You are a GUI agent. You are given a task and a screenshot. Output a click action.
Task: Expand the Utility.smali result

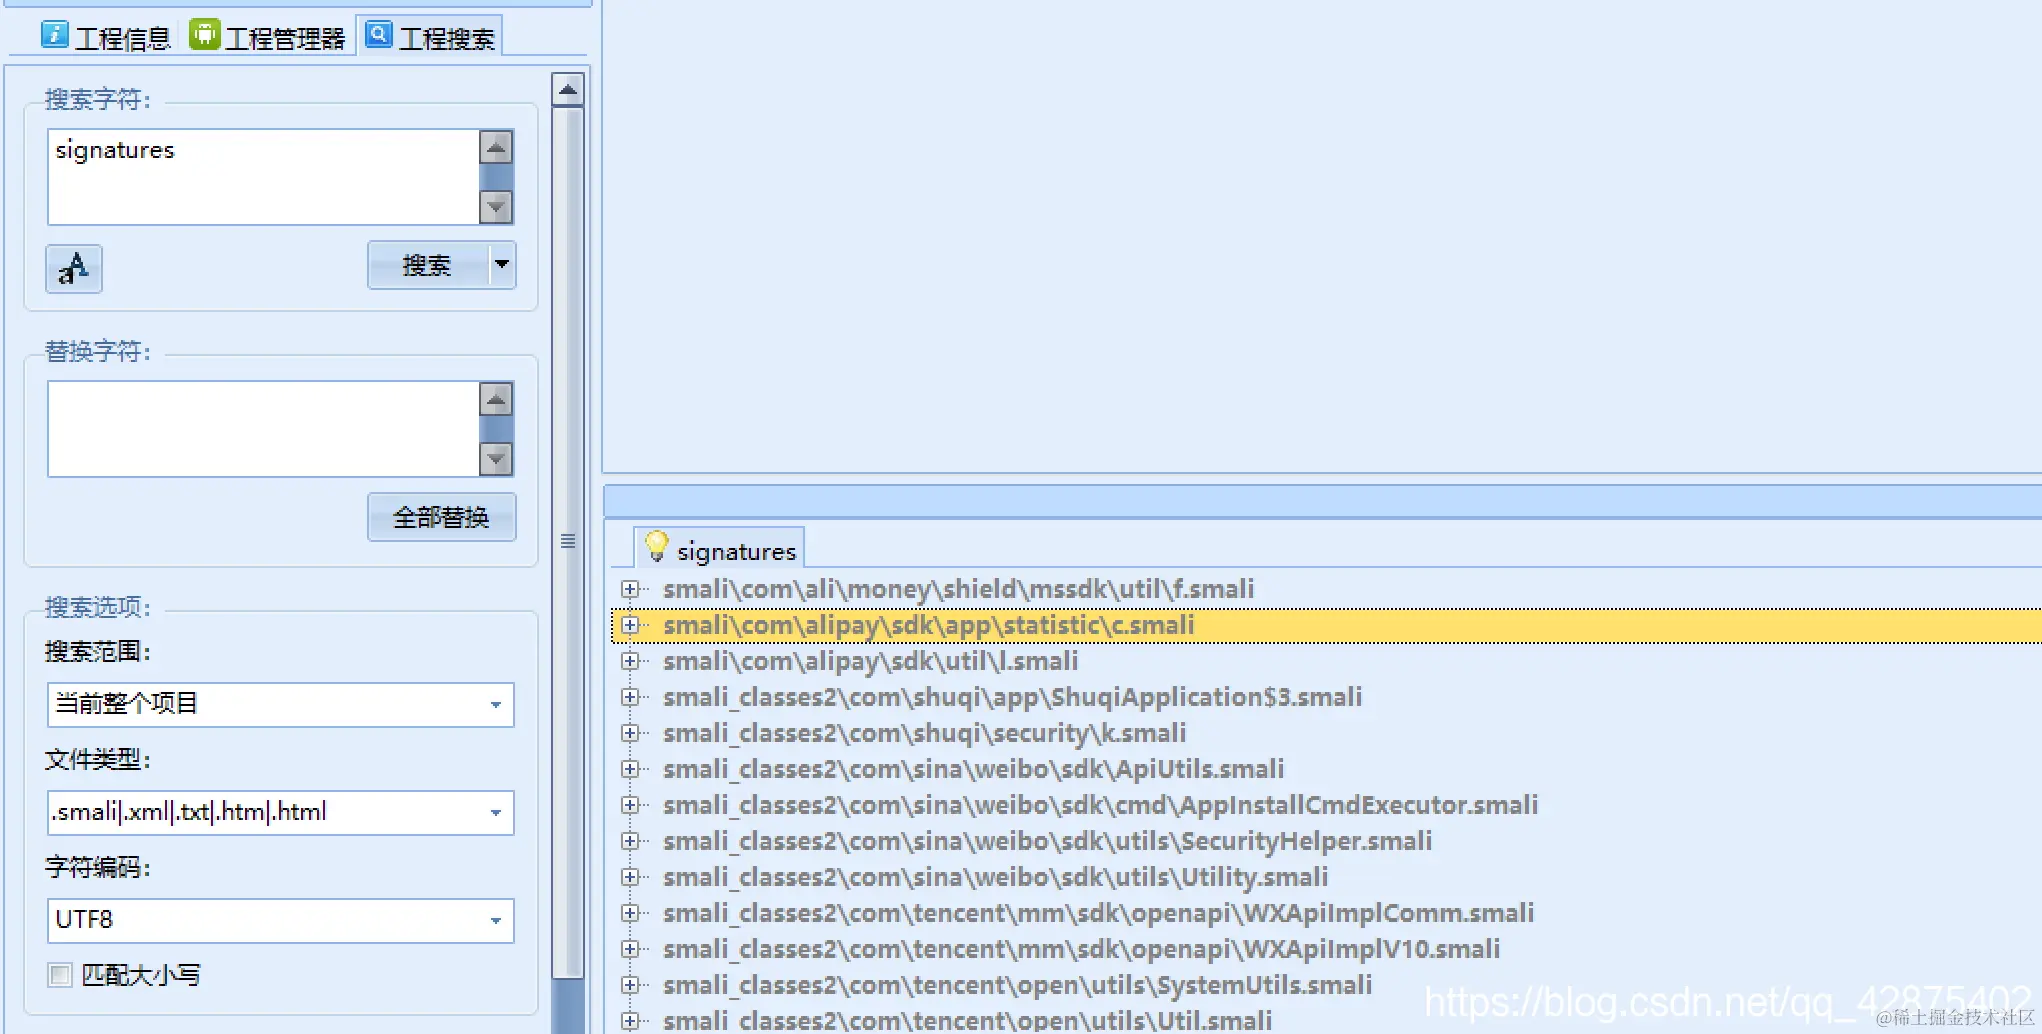click(x=630, y=877)
